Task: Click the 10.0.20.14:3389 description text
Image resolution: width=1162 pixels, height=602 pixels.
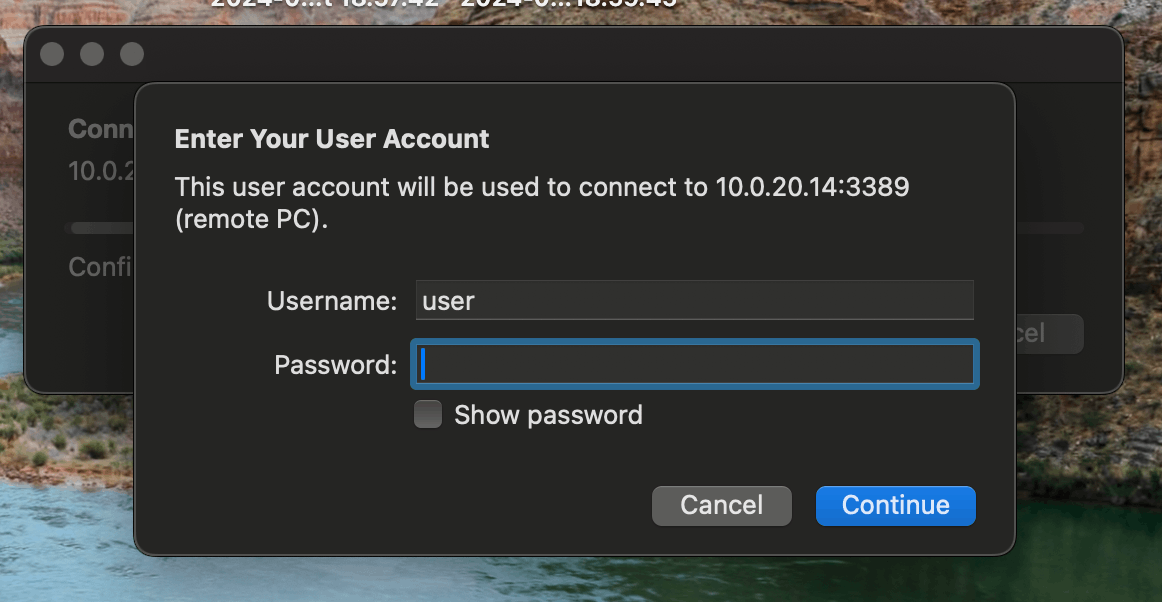Action: (812, 187)
